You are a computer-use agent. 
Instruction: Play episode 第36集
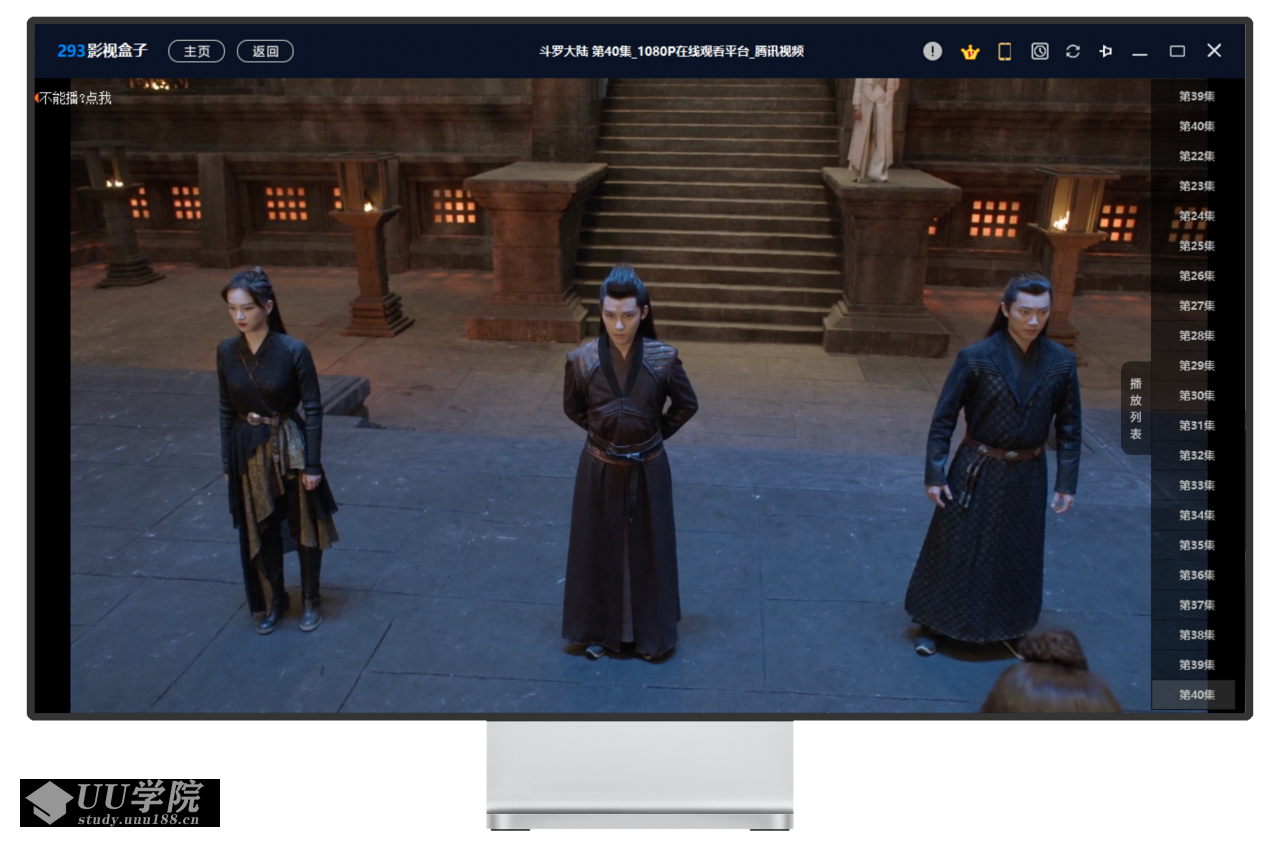point(1196,576)
